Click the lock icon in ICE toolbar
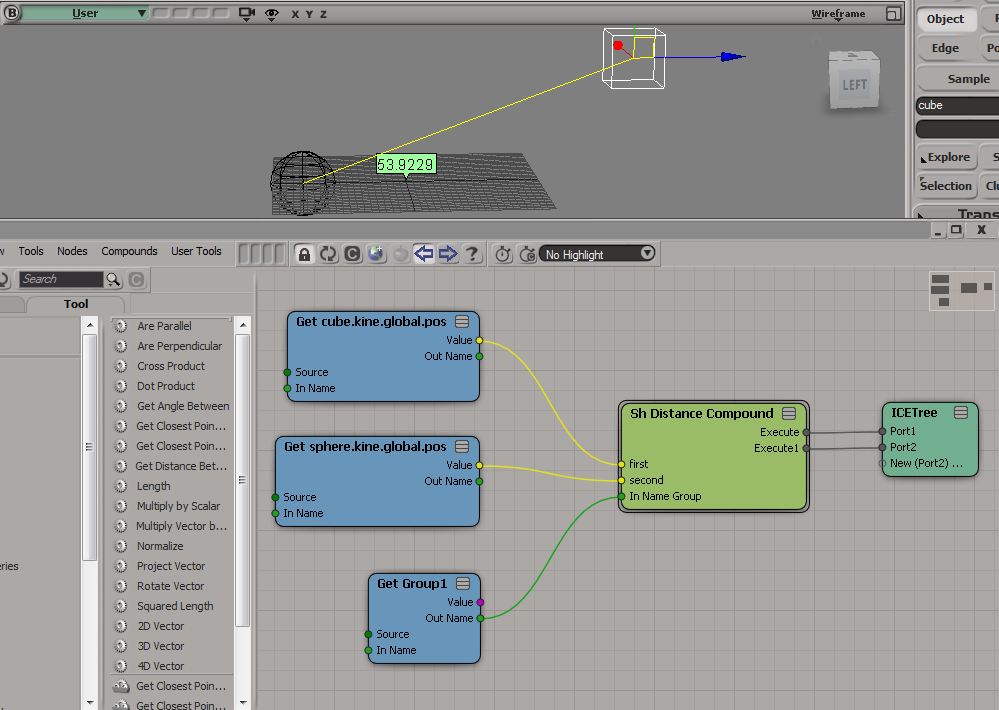999x710 pixels. [x=305, y=254]
